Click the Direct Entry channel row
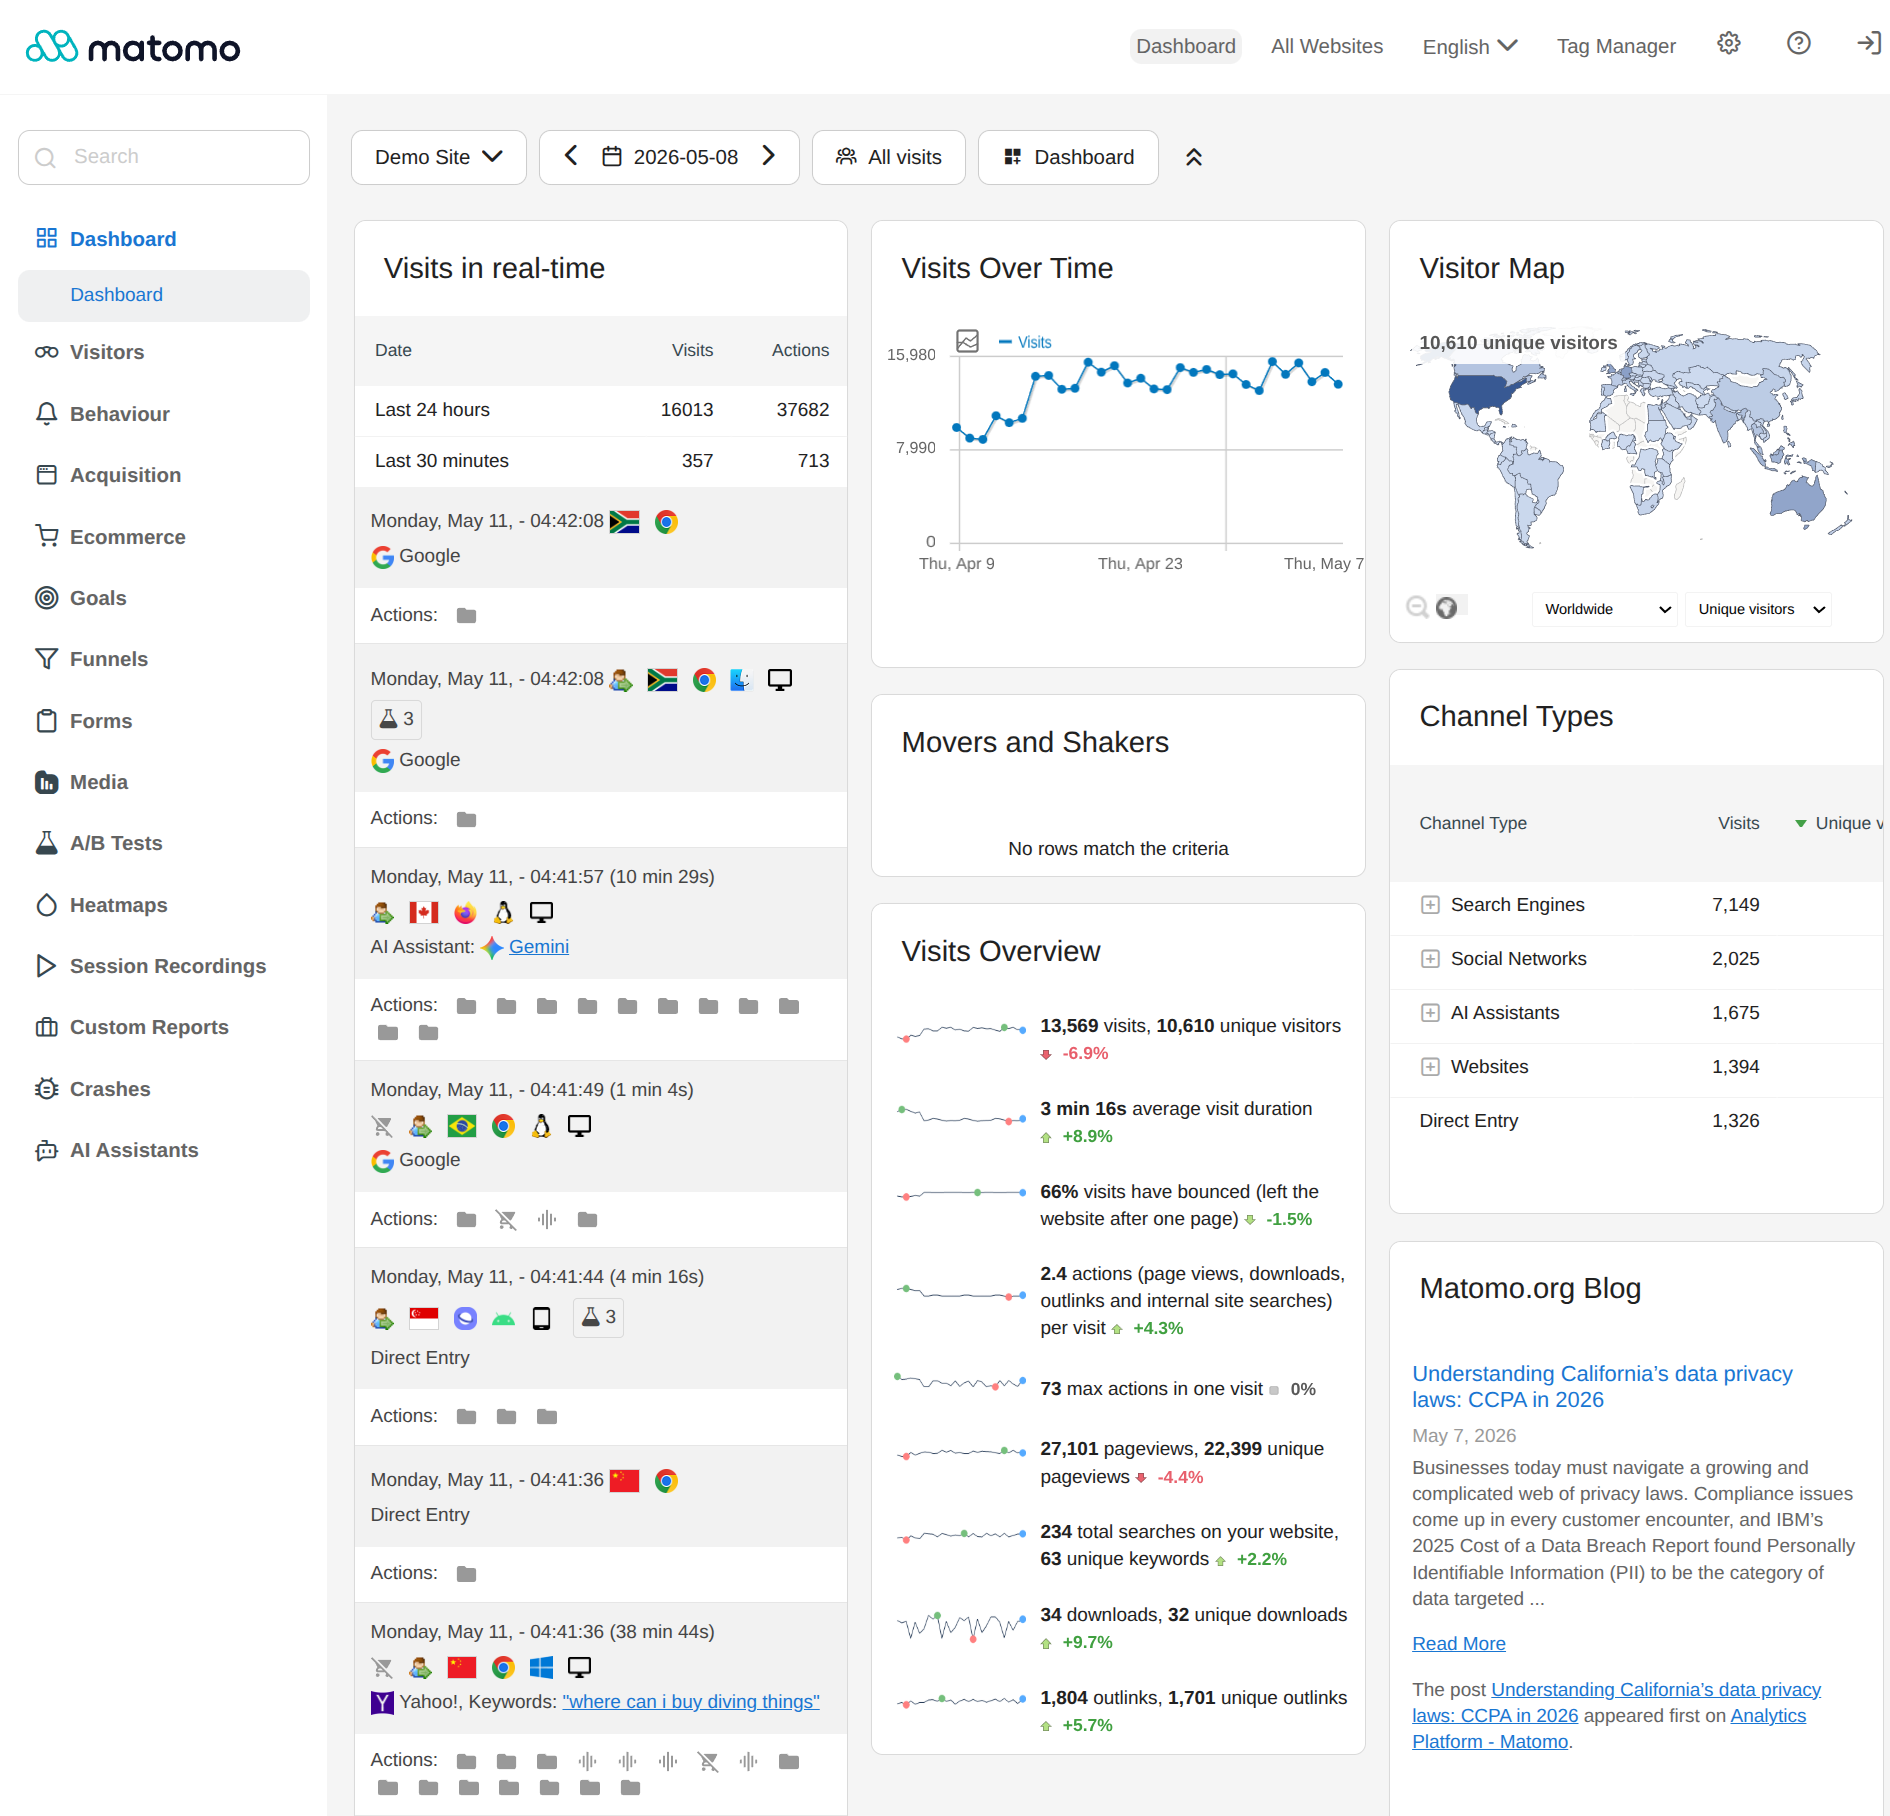The height and width of the screenshot is (1816, 1890). click(1636, 1121)
